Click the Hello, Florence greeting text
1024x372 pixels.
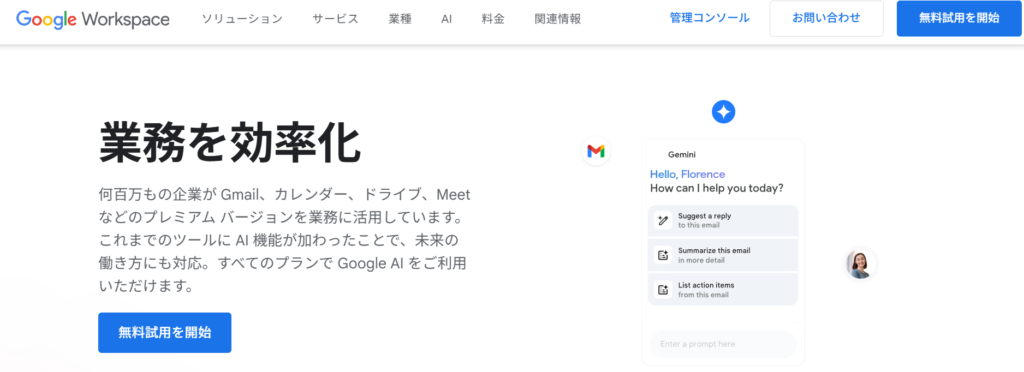687,174
